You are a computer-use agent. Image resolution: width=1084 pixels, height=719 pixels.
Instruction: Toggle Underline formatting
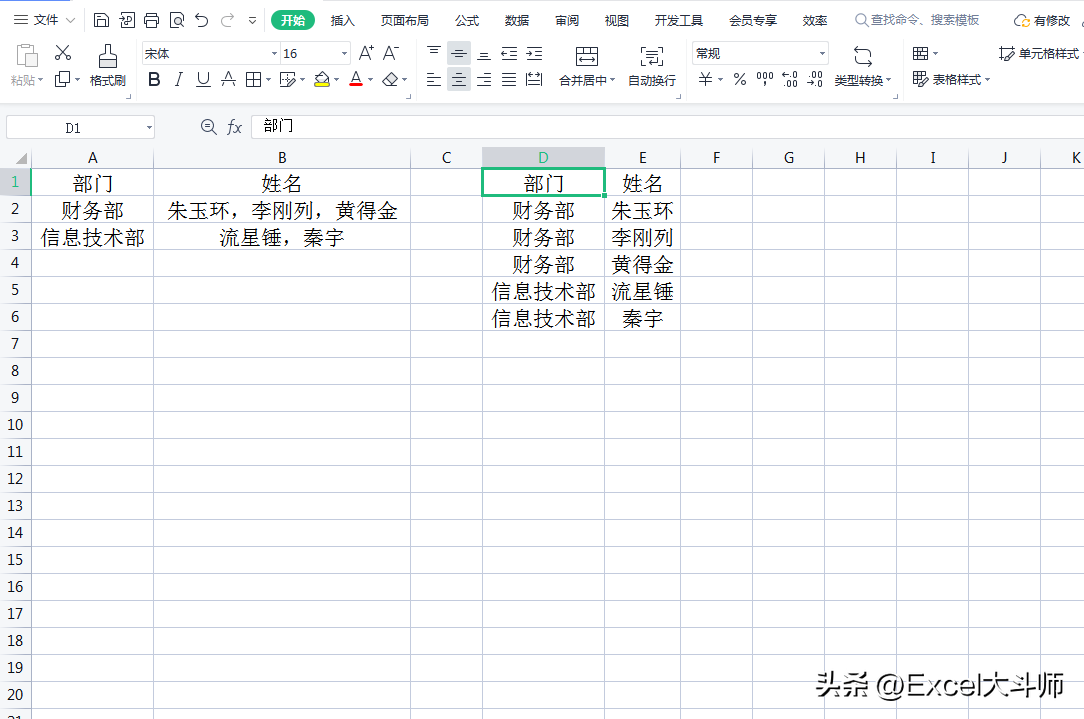pos(203,80)
